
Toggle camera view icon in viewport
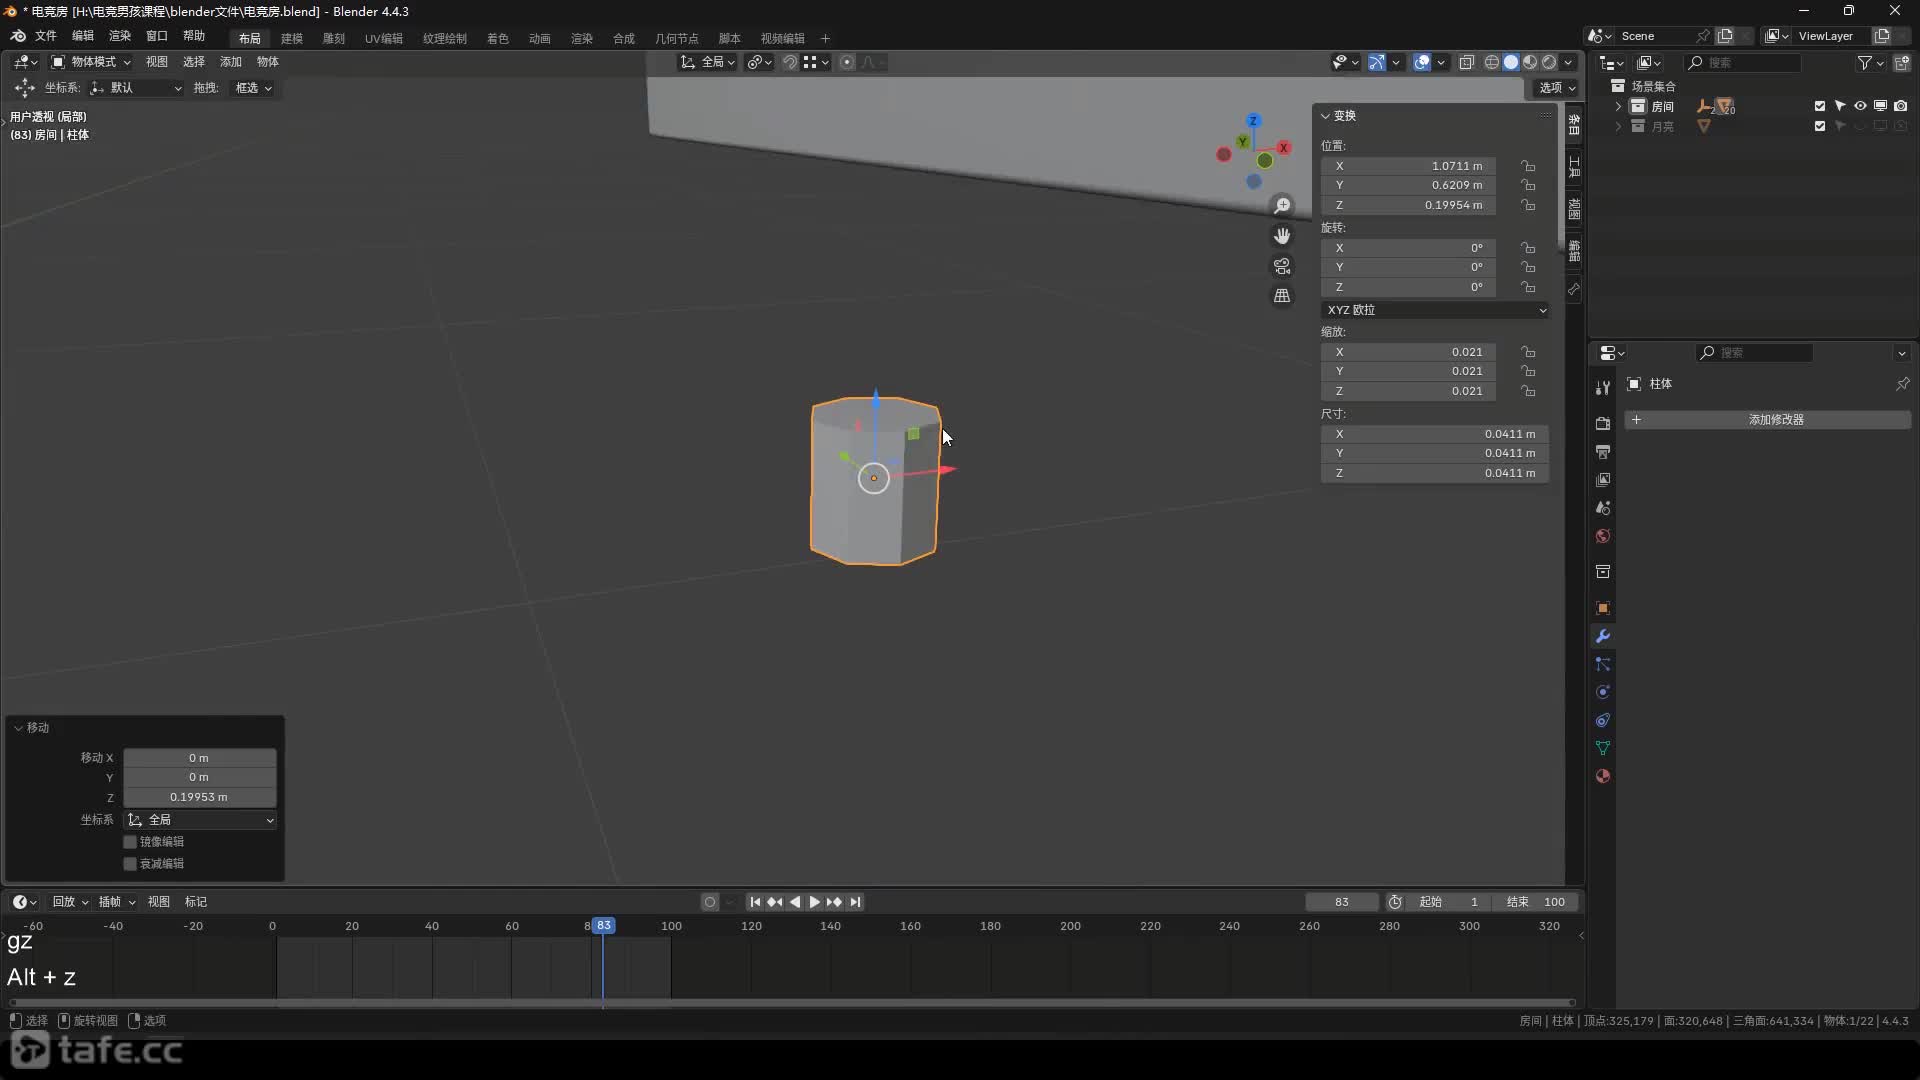pos(1282,266)
